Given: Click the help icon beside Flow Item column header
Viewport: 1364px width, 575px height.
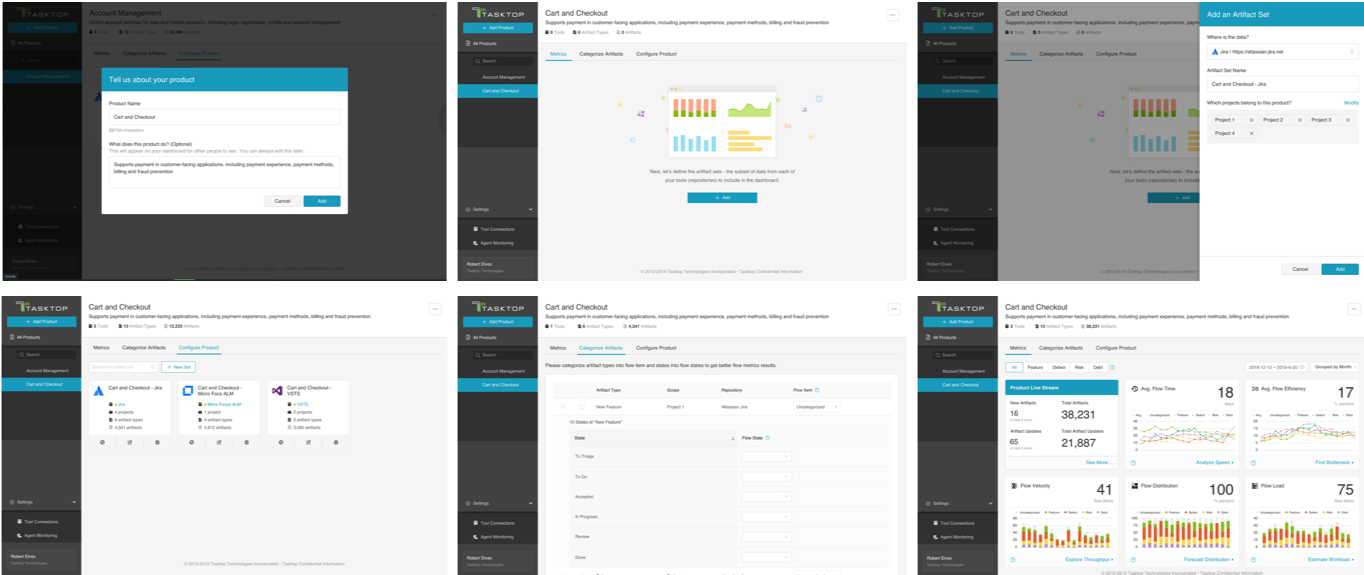Looking at the screenshot, I should (x=817, y=390).
